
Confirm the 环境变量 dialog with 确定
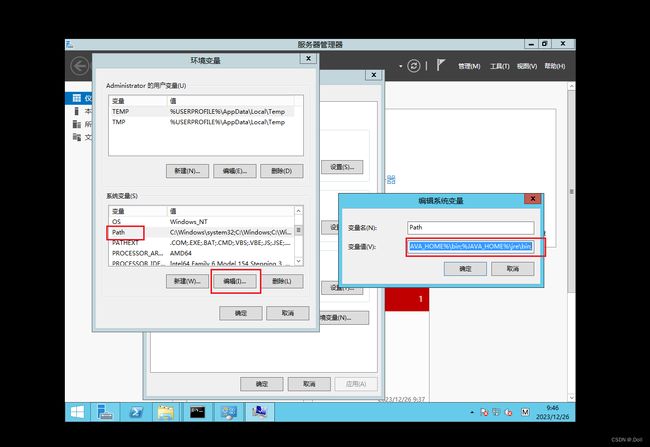241,313
